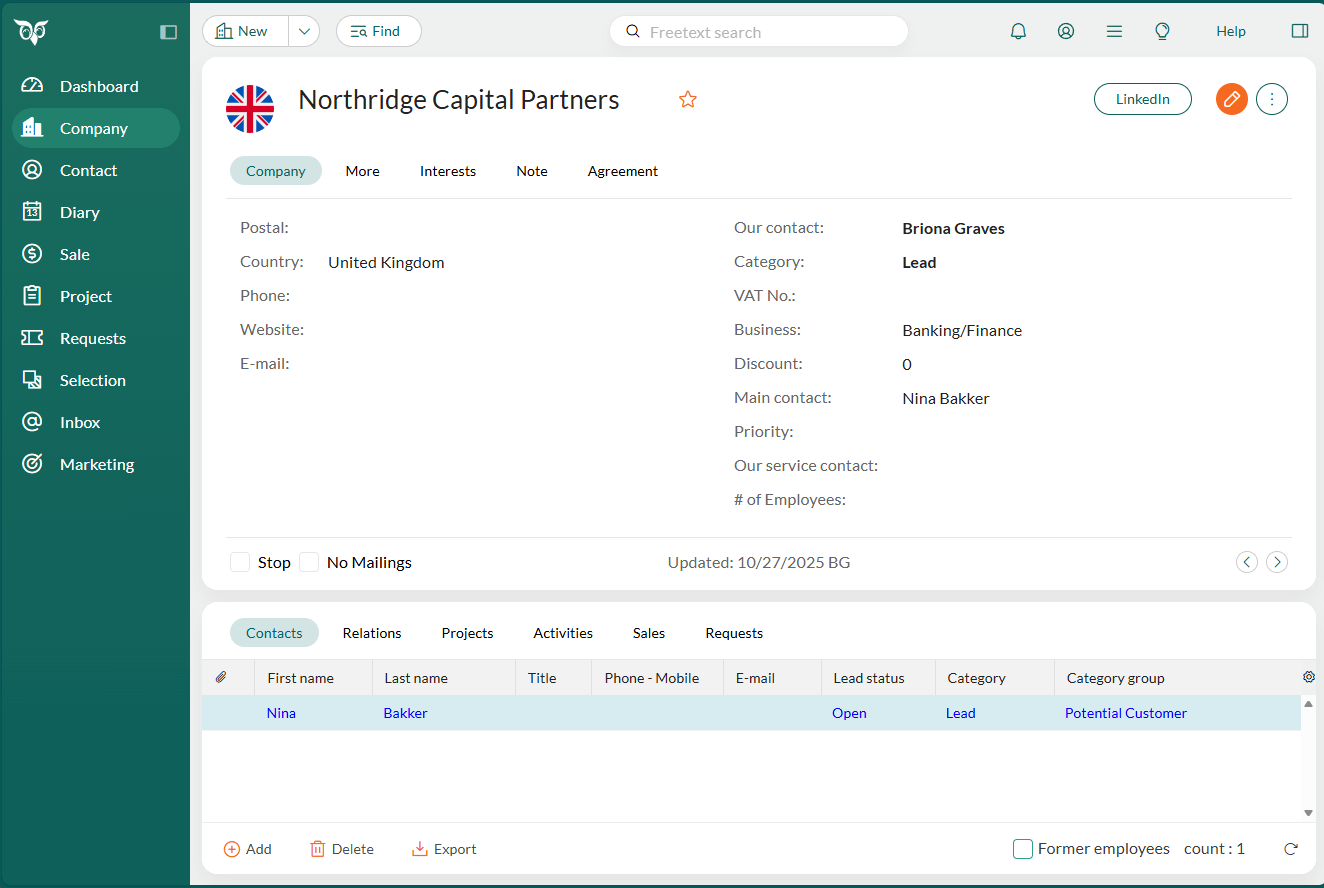The height and width of the screenshot is (888, 1324).
Task: Edit the company using the orange pencil icon
Action: (x=1231, y=99)
